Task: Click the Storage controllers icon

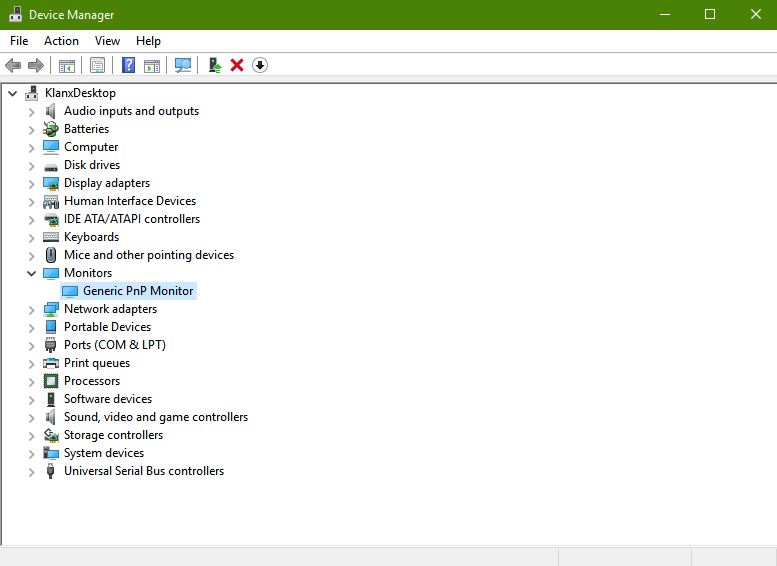Action: 51,435
